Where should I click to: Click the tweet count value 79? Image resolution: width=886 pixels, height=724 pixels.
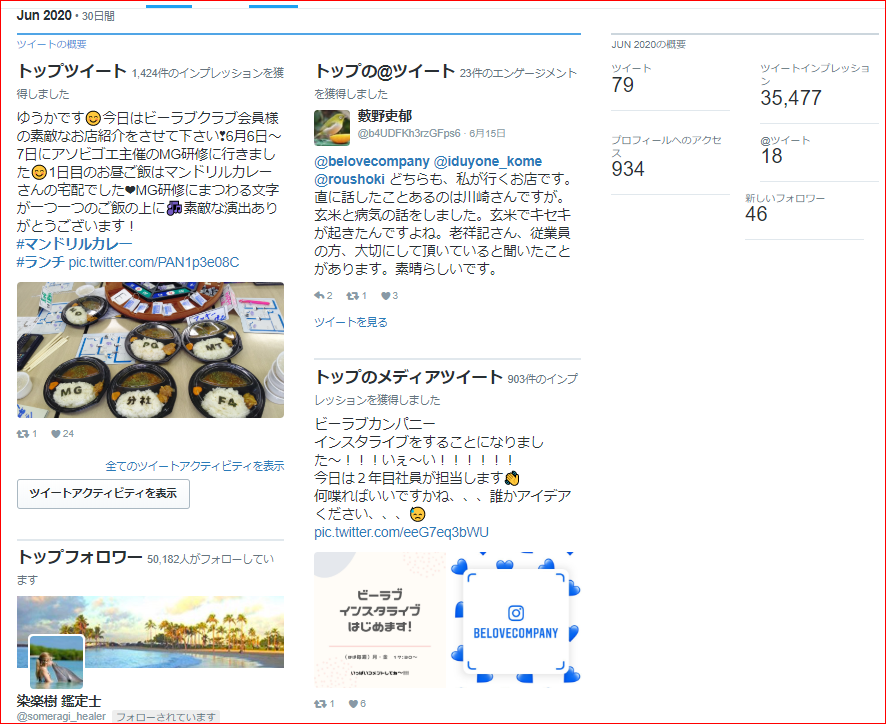click(x=623, y=85)
